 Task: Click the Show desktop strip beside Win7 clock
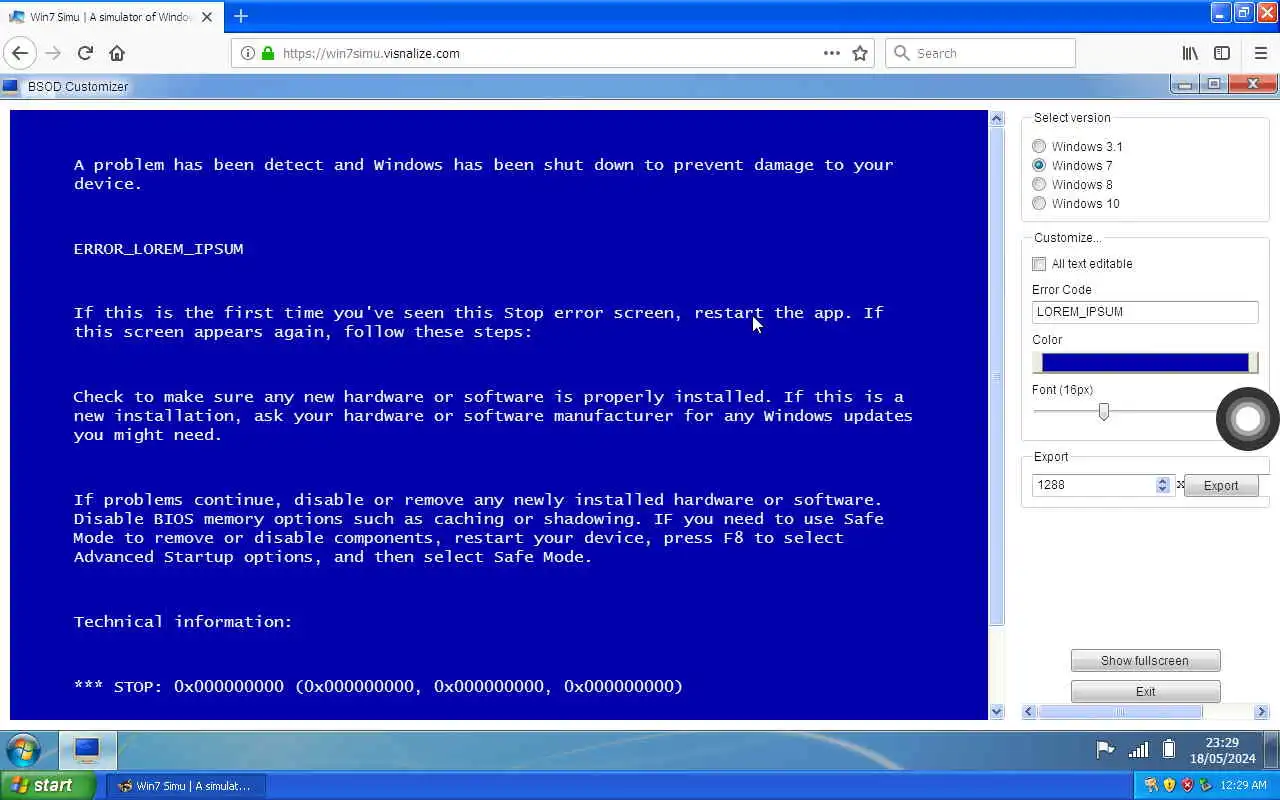[x=1273, y=750]
